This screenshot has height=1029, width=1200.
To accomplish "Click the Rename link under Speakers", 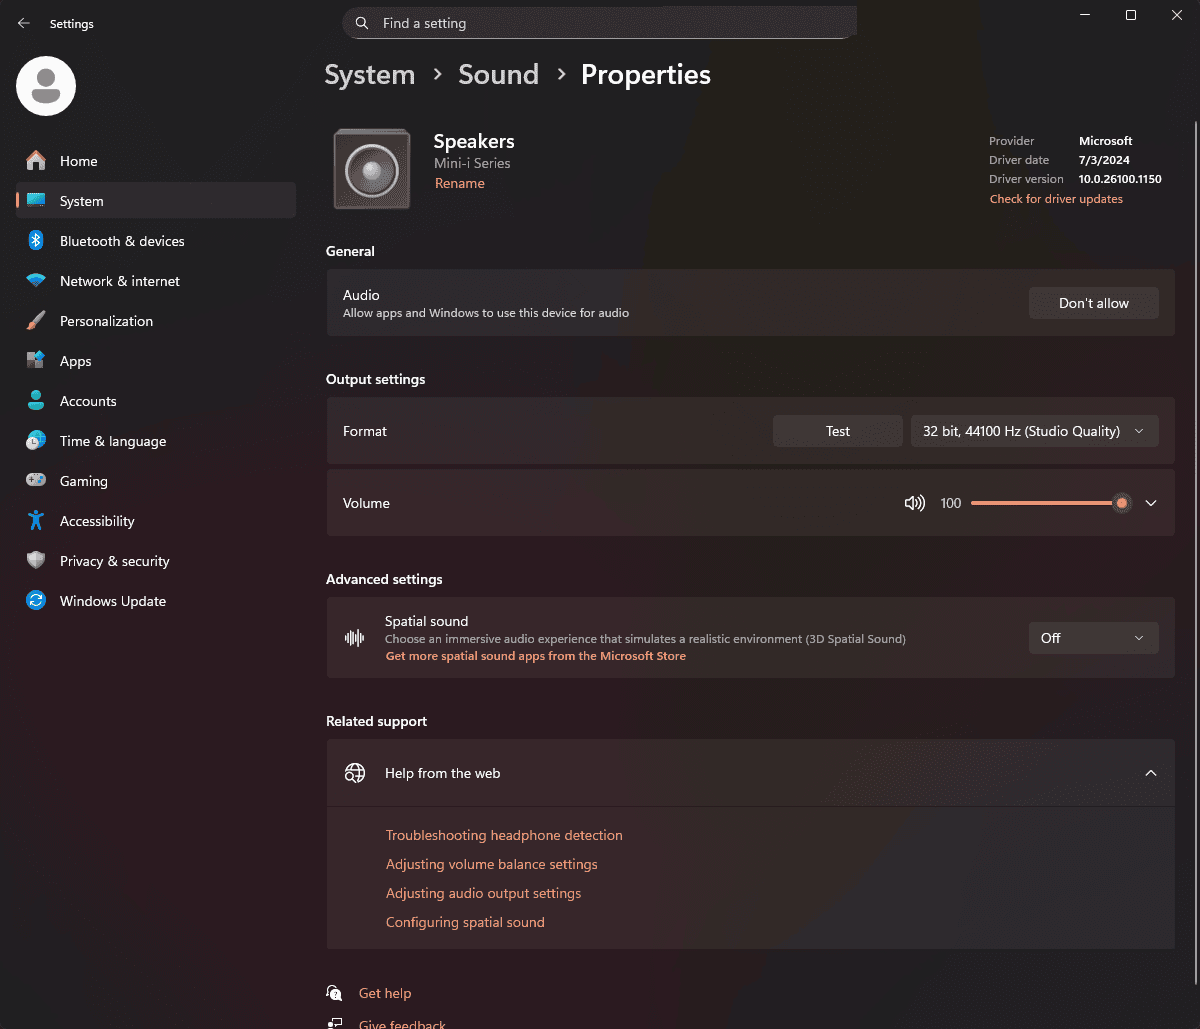I will click(459, 183).
